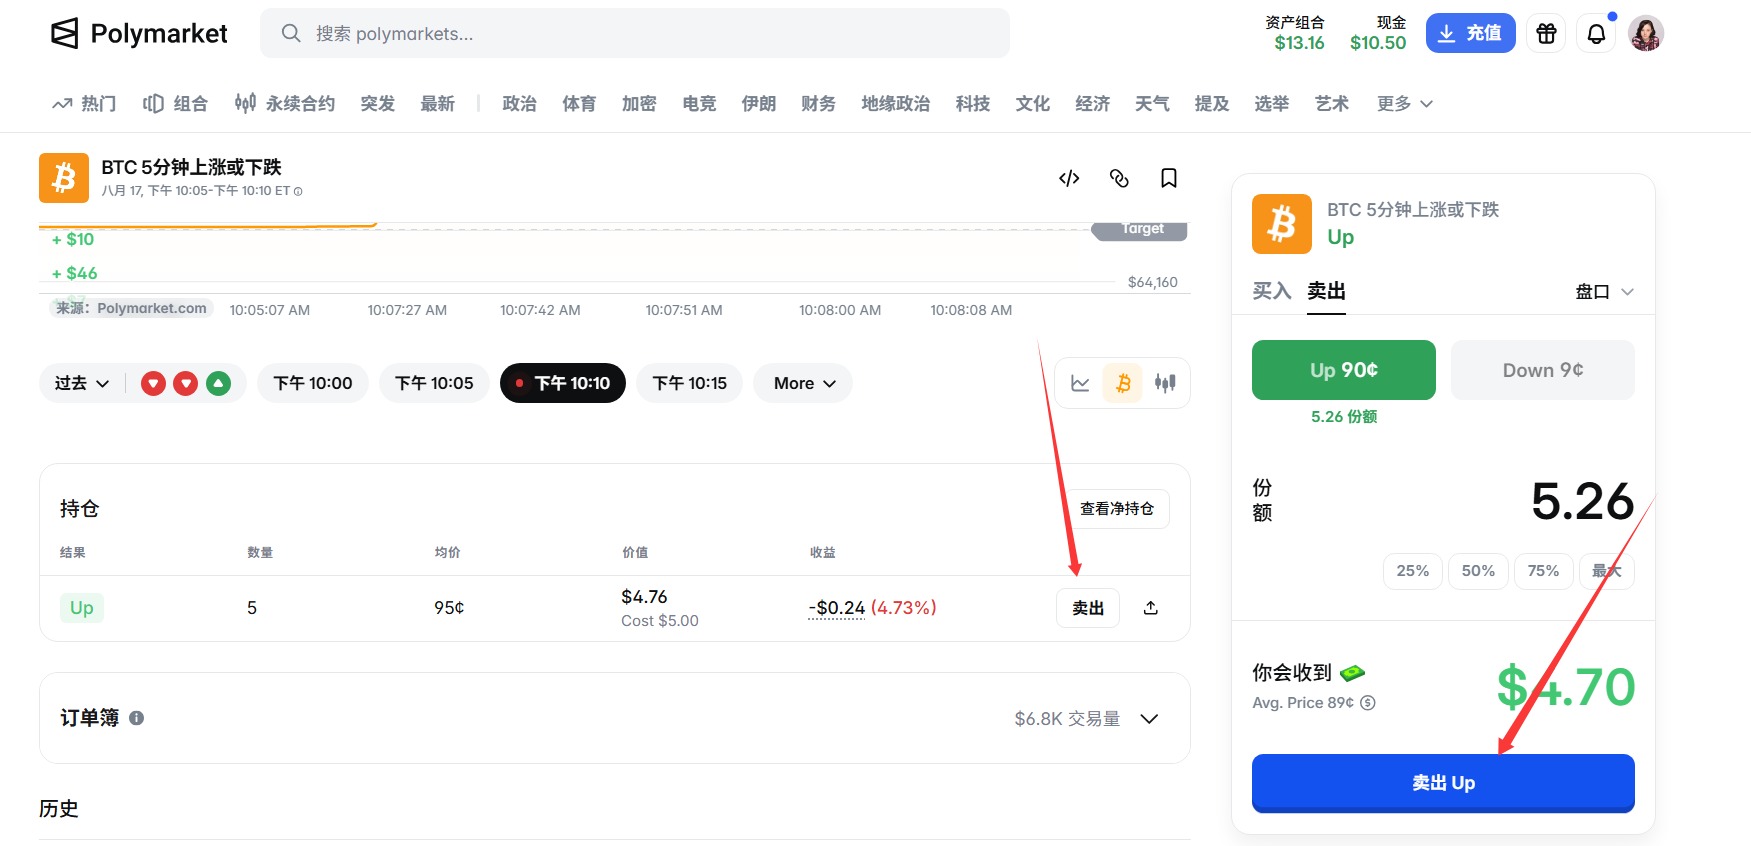This screenshot has width=1751, height=846.
Task: Choose the Down 9¢ outcome
Action: click(x=1543, y=370)
